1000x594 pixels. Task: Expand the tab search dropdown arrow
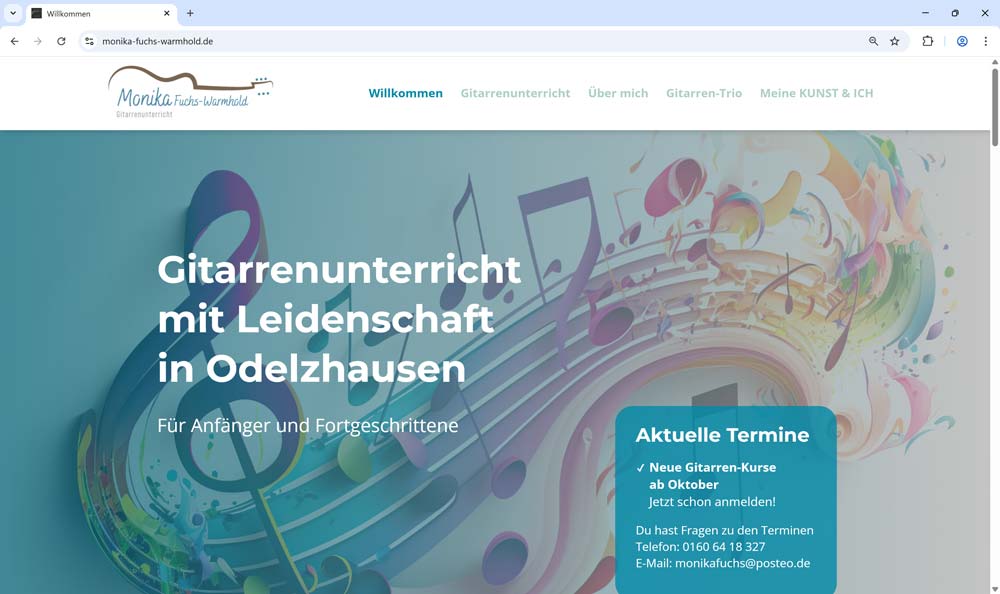point(13,13)
